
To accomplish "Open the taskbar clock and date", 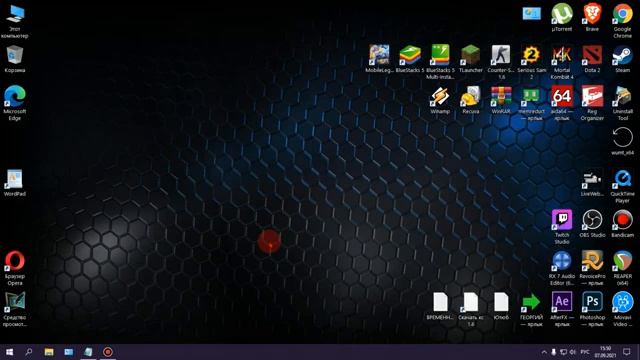I will [x=605, y=352].
